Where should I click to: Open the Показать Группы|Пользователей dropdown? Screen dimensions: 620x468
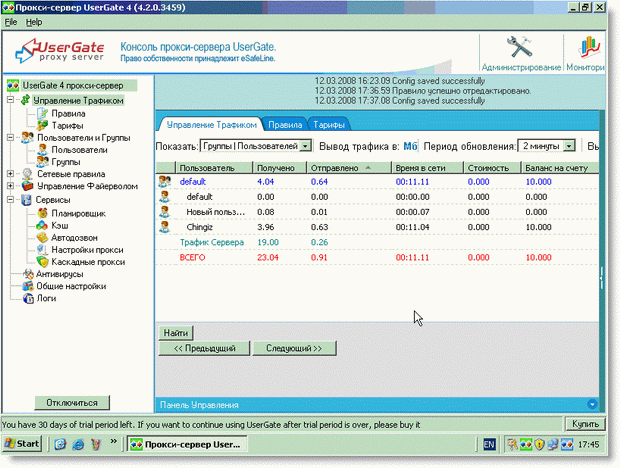click(305, 146)
